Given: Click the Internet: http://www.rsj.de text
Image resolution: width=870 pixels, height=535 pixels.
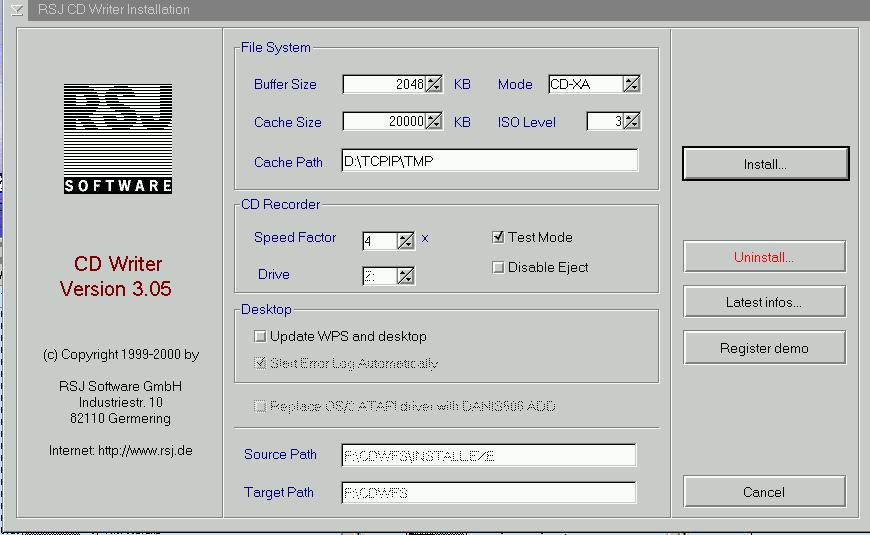Looking at the screenshot, I should (120, 451).
